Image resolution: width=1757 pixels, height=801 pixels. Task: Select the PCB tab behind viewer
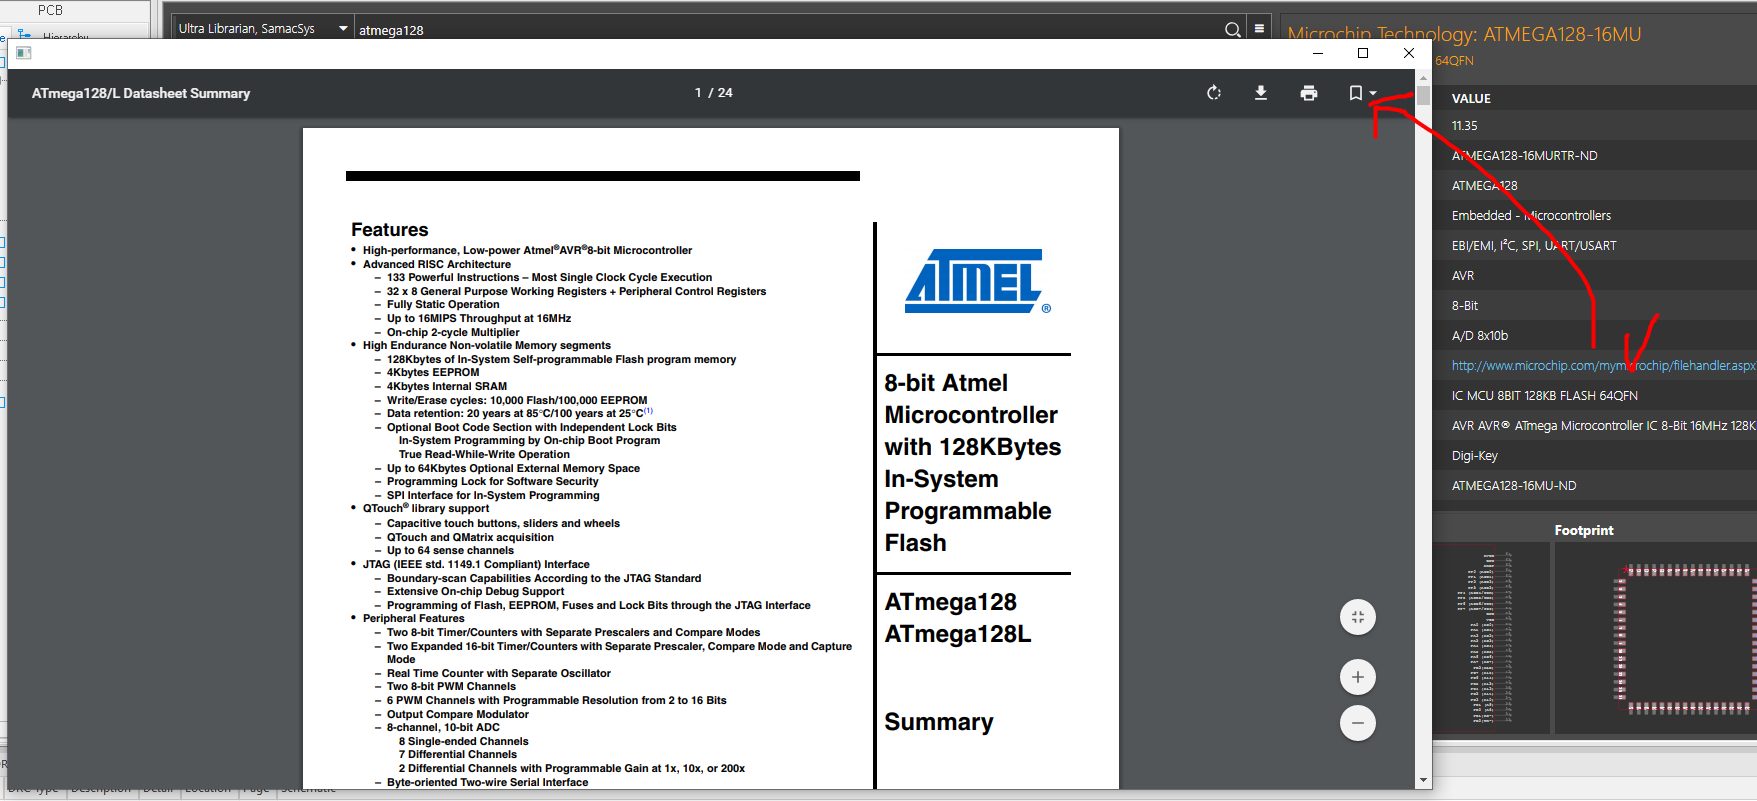coord(50,10)
